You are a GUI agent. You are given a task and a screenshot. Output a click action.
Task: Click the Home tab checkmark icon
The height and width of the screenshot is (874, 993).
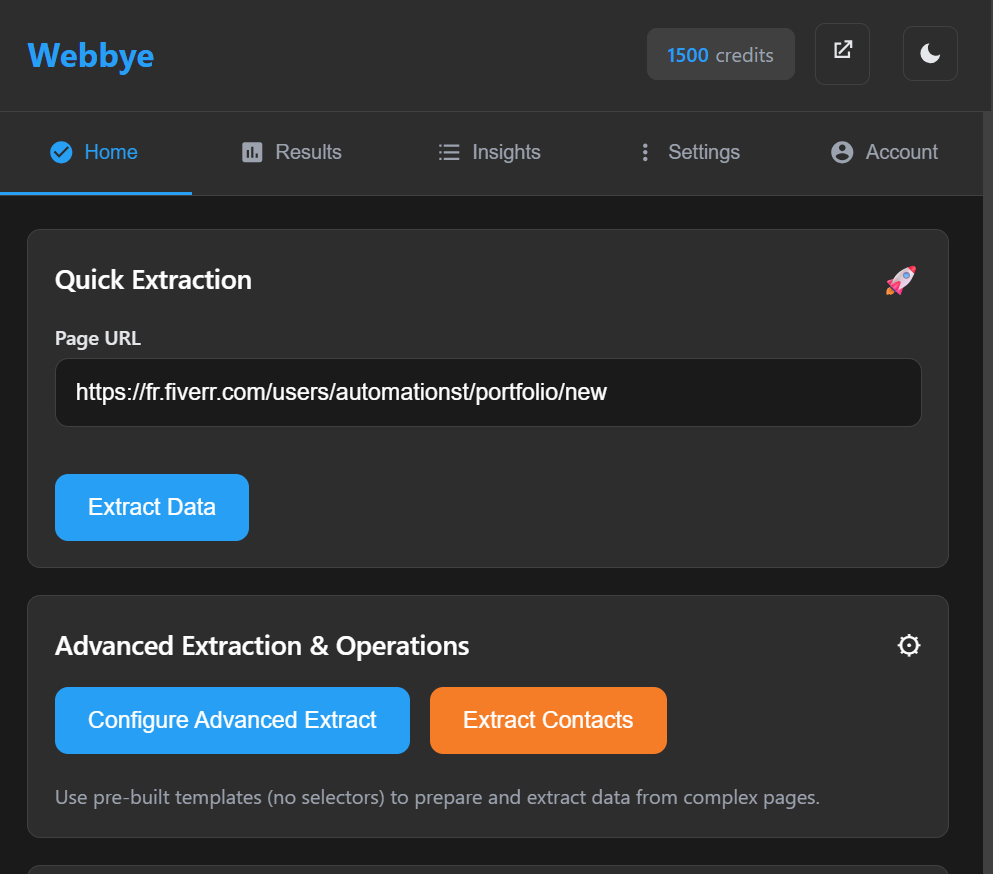pos(61,152)
